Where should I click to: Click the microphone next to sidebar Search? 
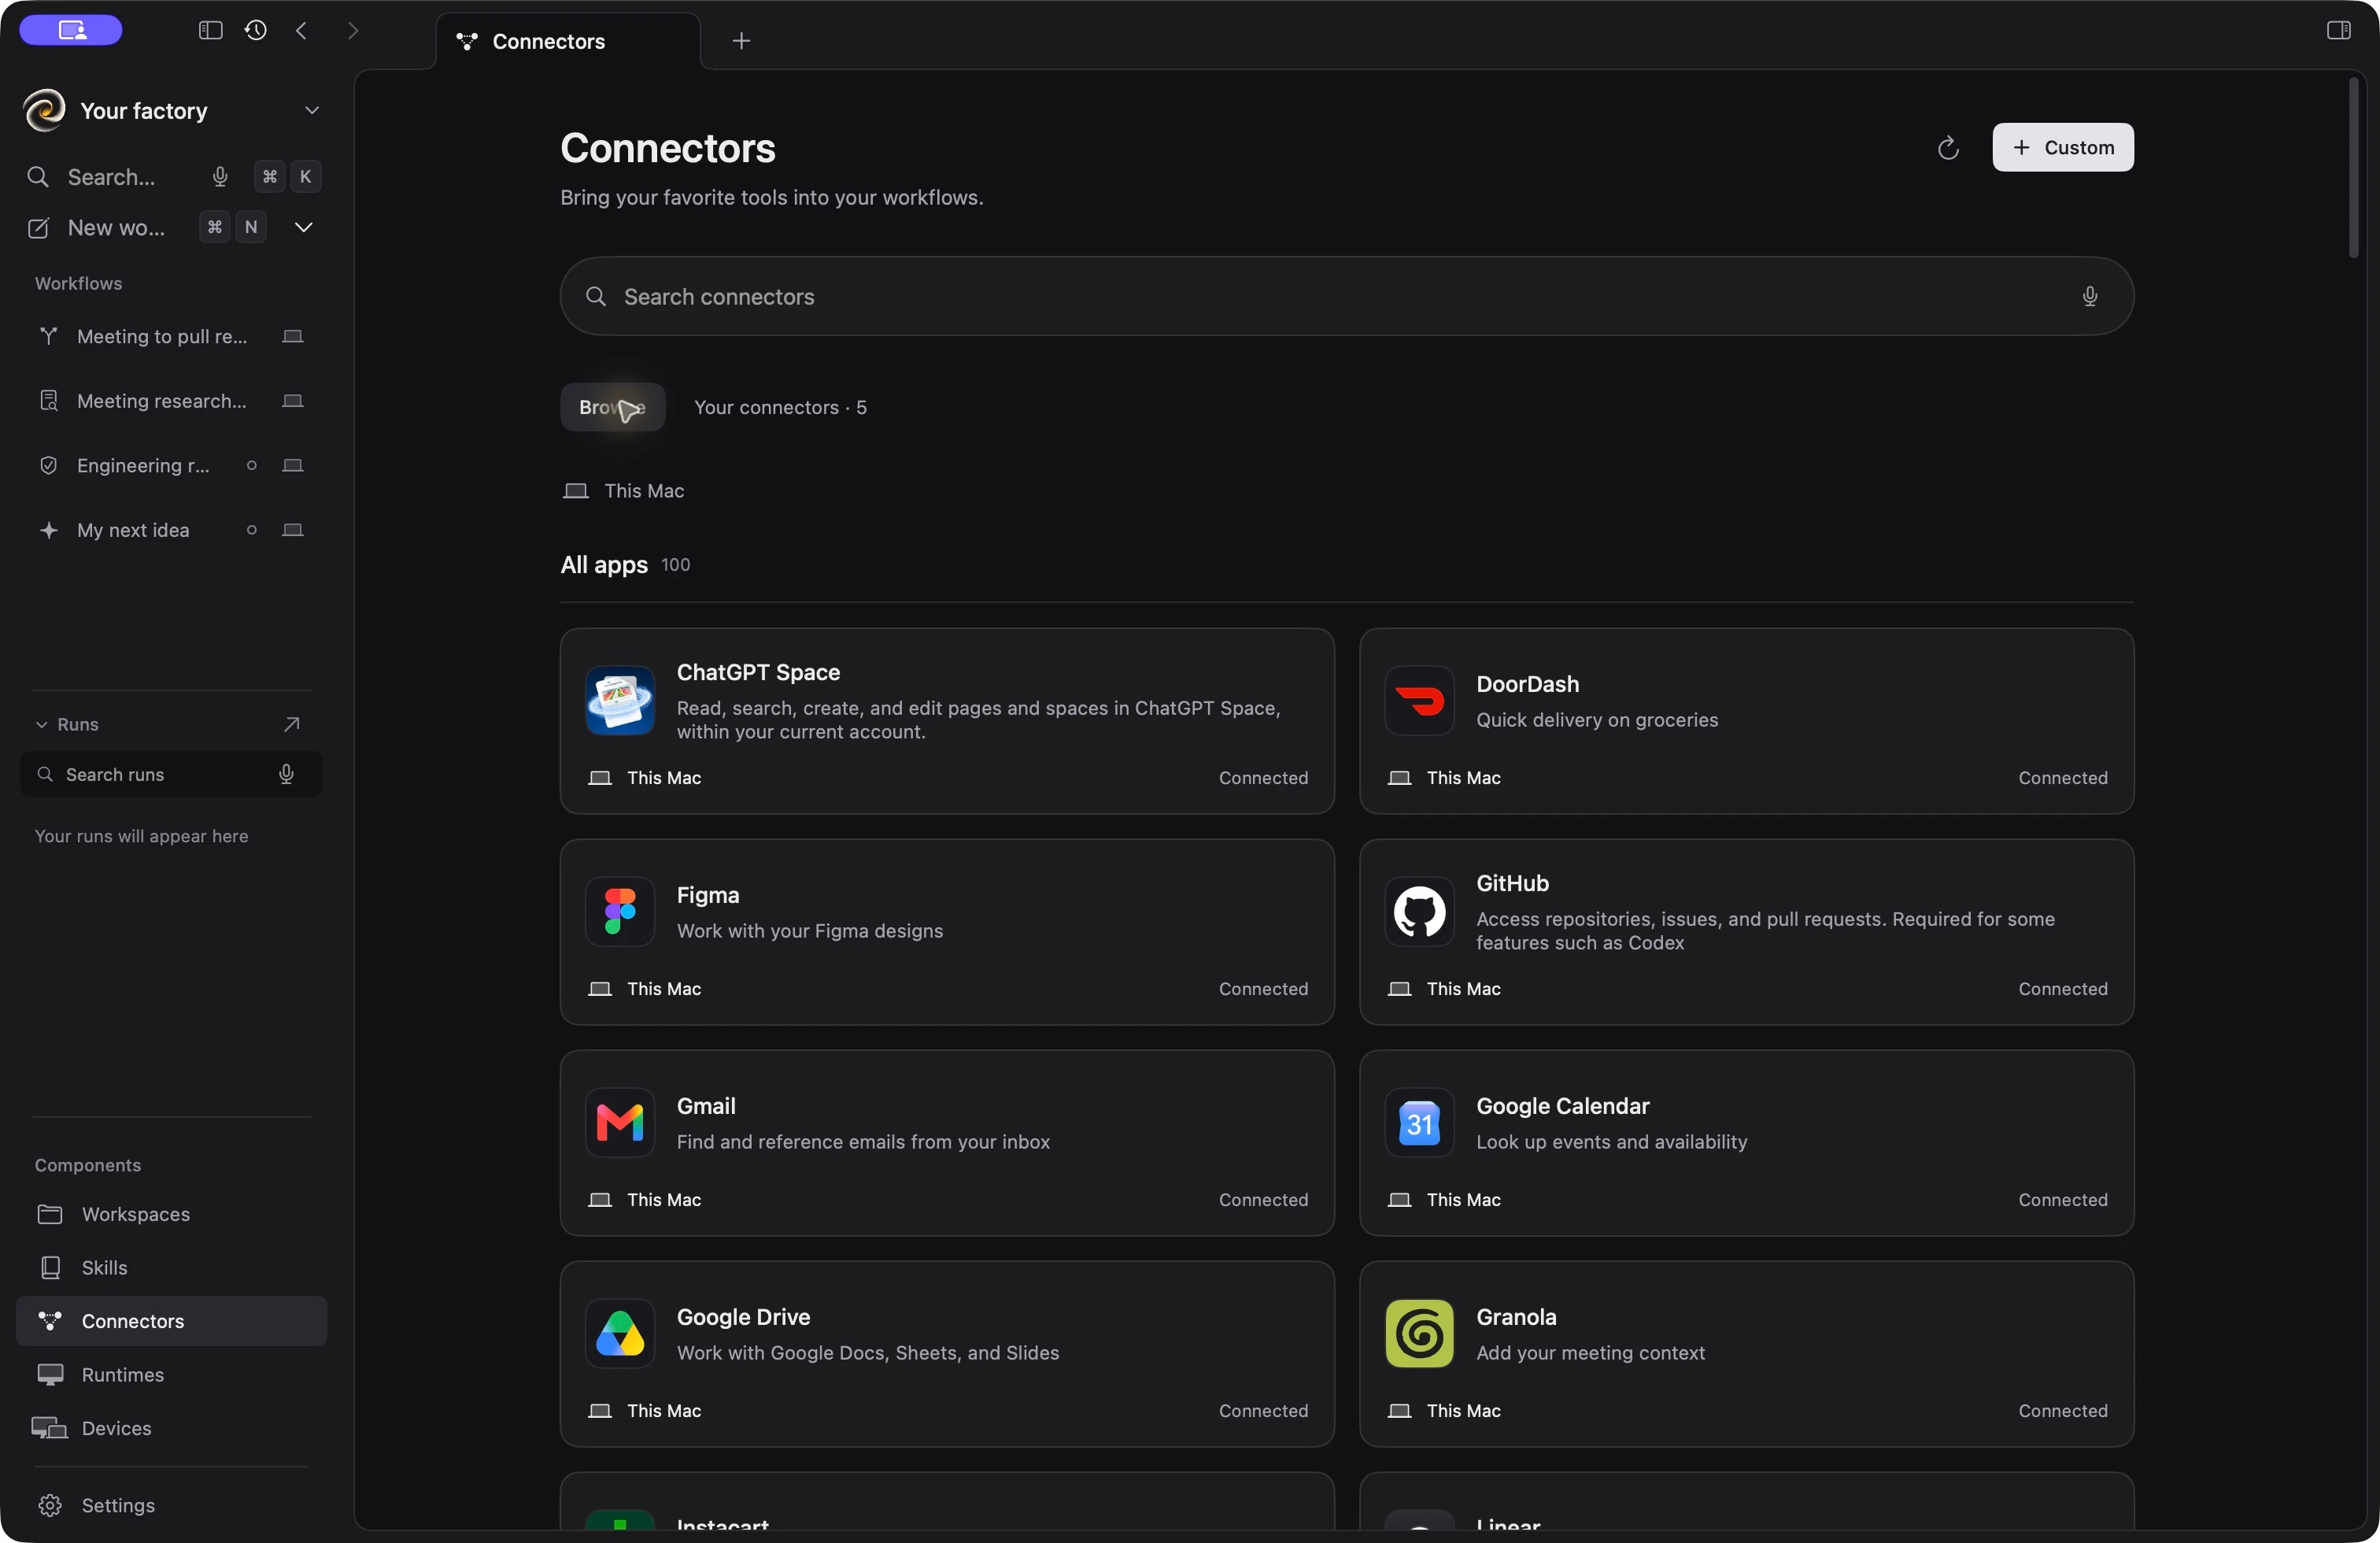220,177
